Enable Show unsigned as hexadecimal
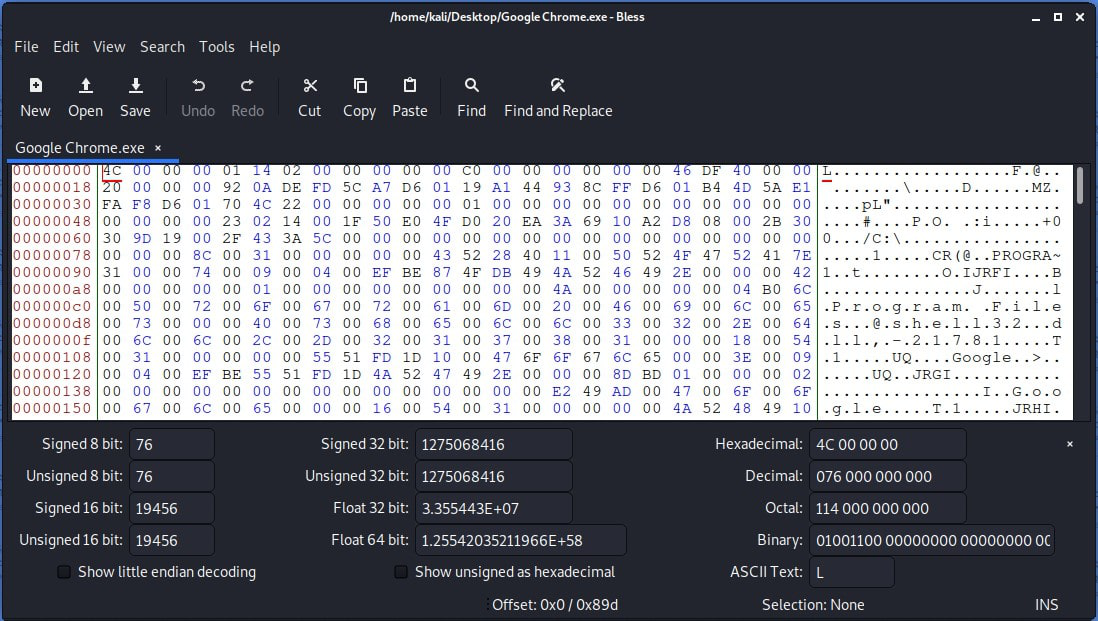The image size is (1098, 621). [401, 572]
